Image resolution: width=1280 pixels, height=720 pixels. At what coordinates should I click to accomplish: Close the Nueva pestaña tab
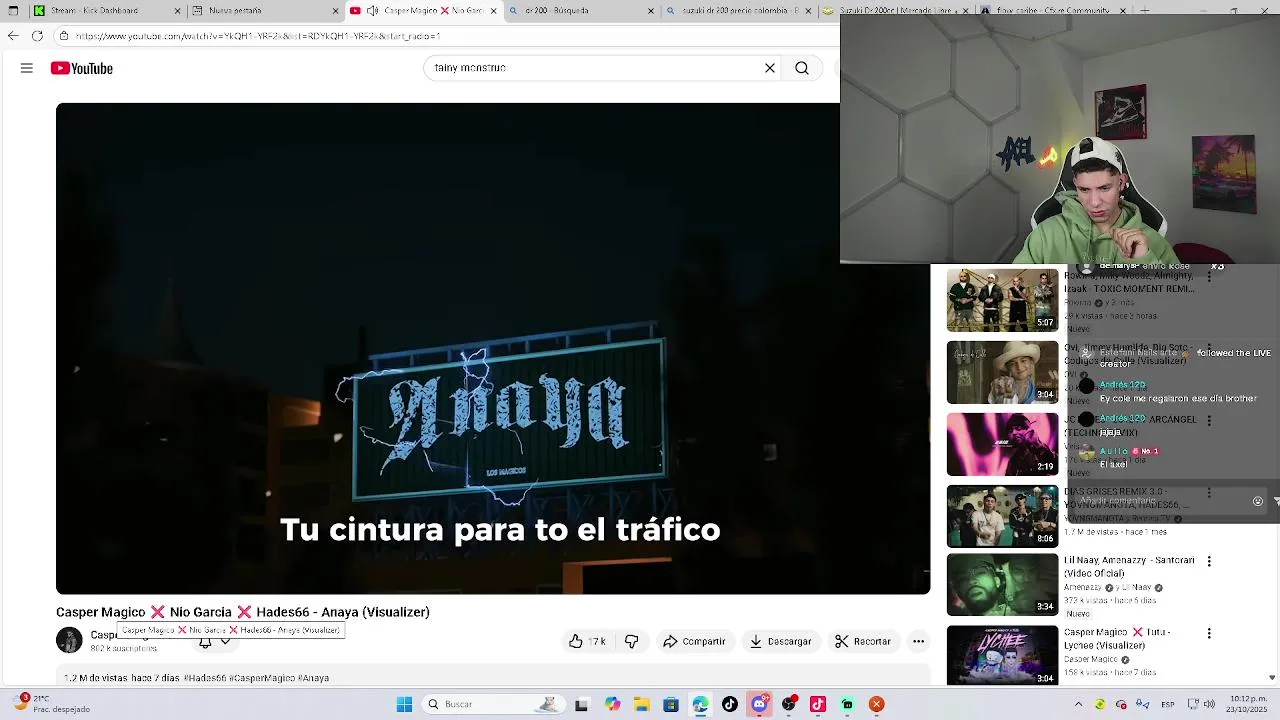(335, 11)
